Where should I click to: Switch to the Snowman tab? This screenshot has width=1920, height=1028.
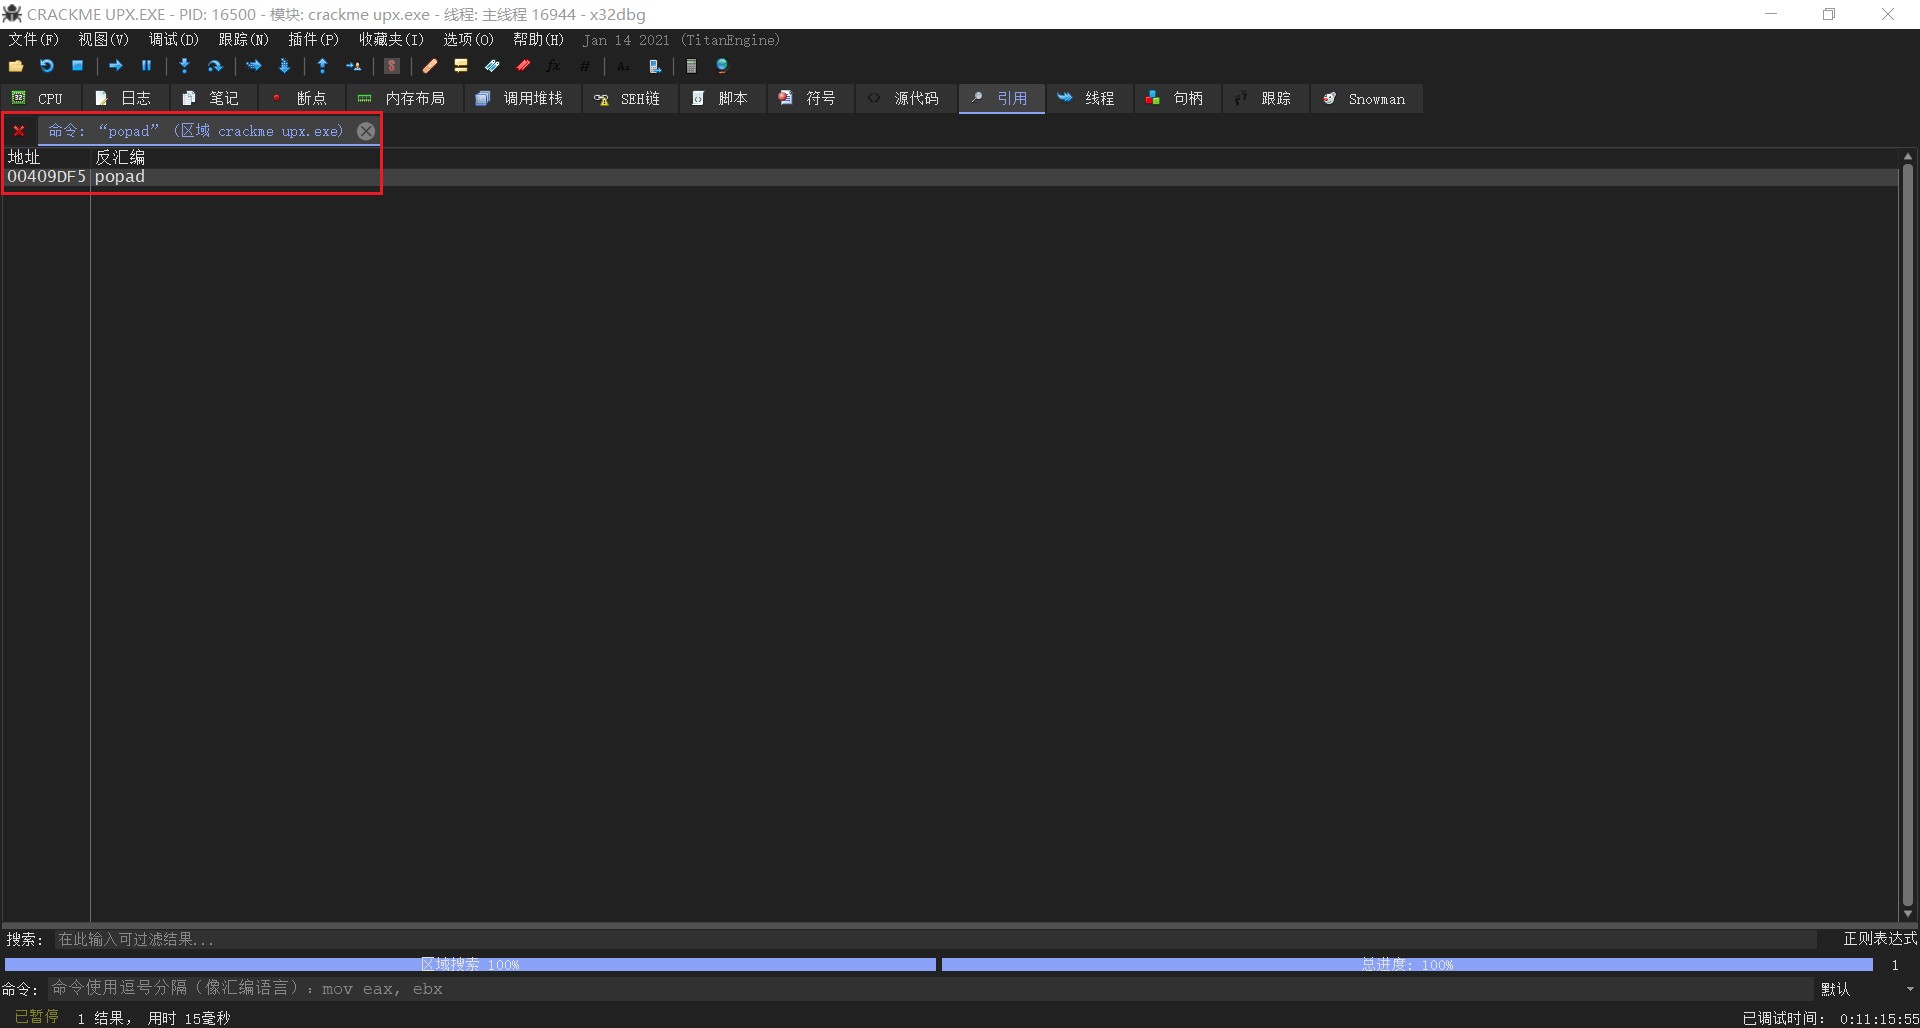1365,98
